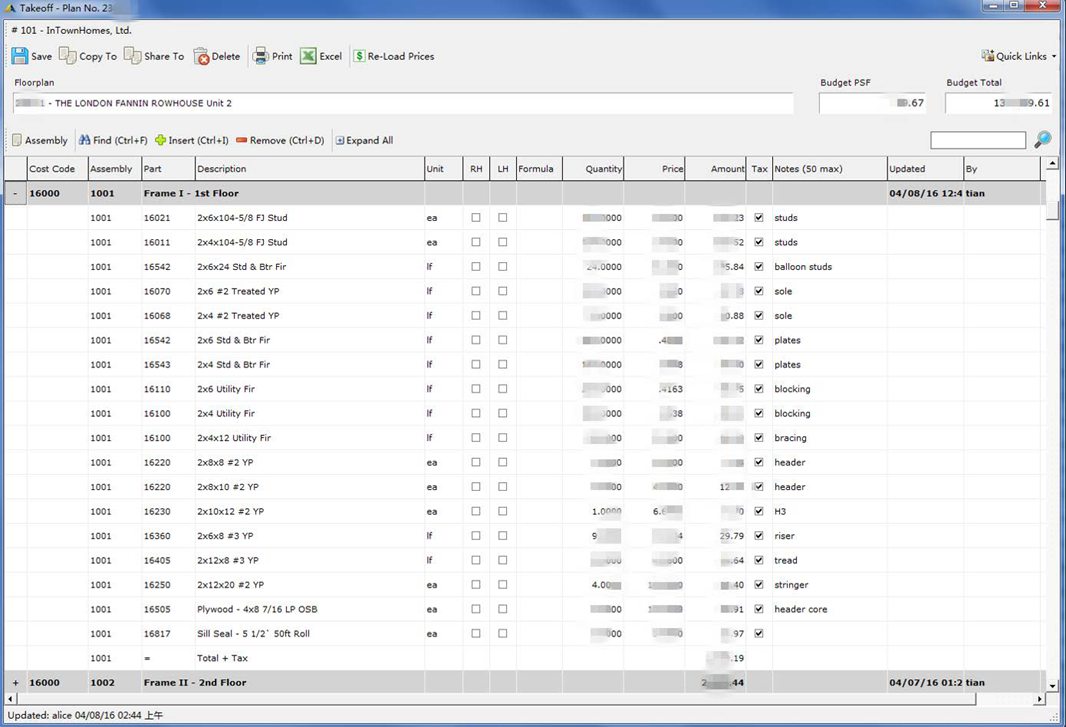The height and width of the screenshot is (727, 1066).
Task: Click the magnifier search icon
Action: [x=1042, y=140]
